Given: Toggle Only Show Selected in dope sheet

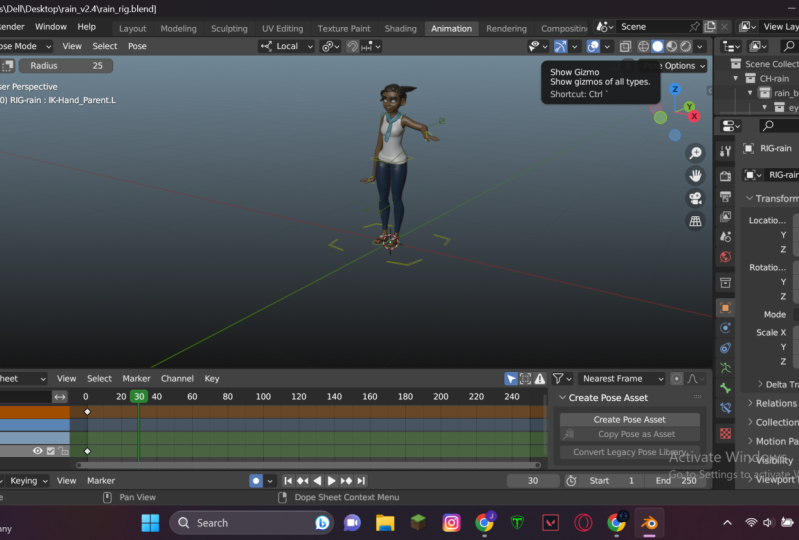Looking at the screenshot, I should click(x=511, y=379).
